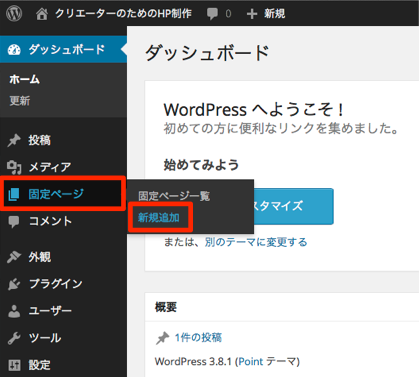Image resolution: width=419 pixels, height=377 pixels.
Task: Open the ツール menu
Action: click(x=45, y=338)
